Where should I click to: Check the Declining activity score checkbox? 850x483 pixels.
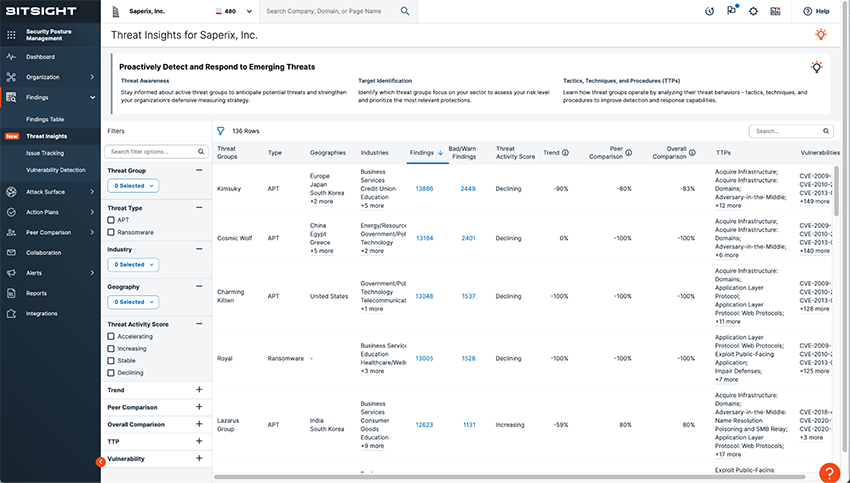tap(111, 373)
